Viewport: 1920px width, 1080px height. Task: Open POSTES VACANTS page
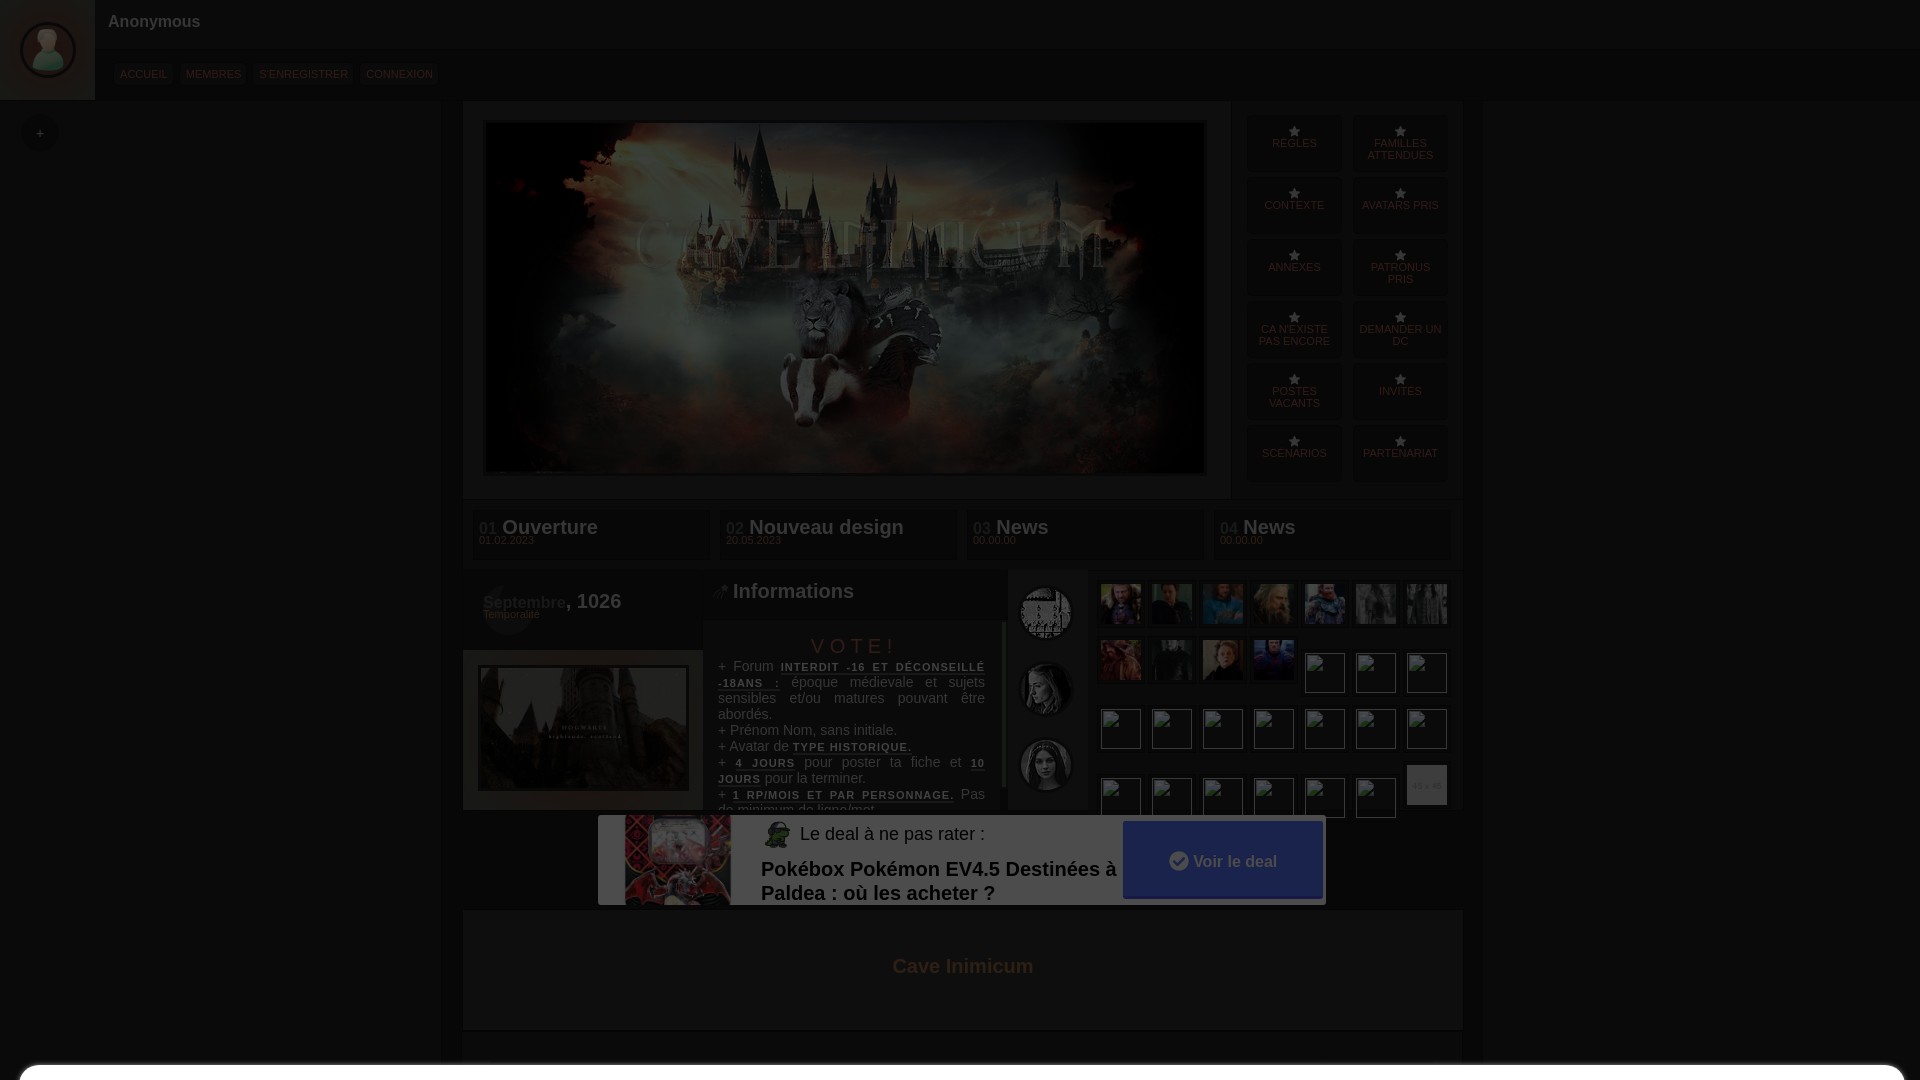click(1294, 391)
